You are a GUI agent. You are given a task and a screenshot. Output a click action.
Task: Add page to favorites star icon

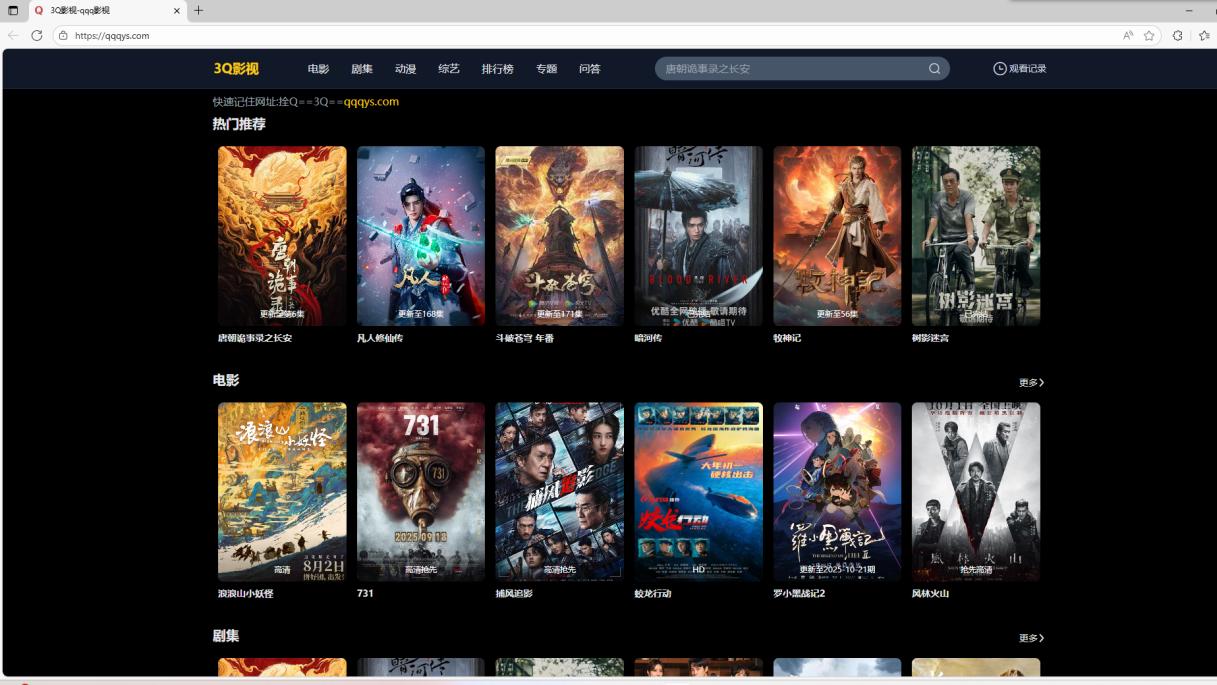pos(1149,35)
